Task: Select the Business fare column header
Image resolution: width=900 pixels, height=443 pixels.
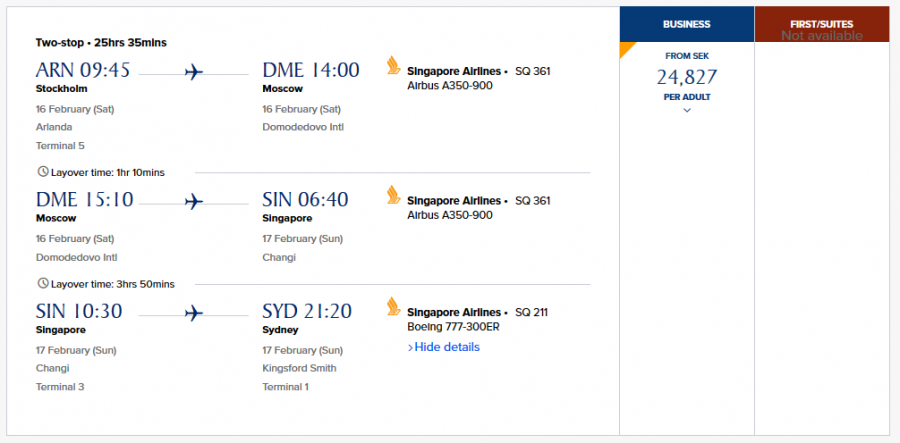Action: coord(687,24)
